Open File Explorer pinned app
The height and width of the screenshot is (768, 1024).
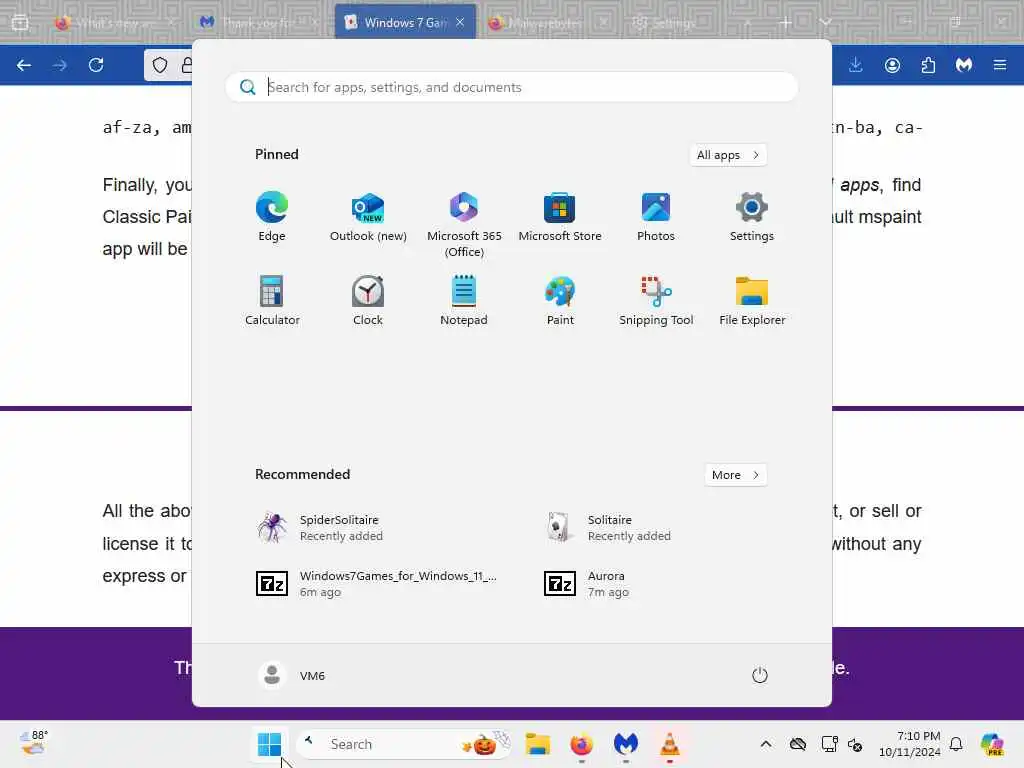tap(752, 300)
